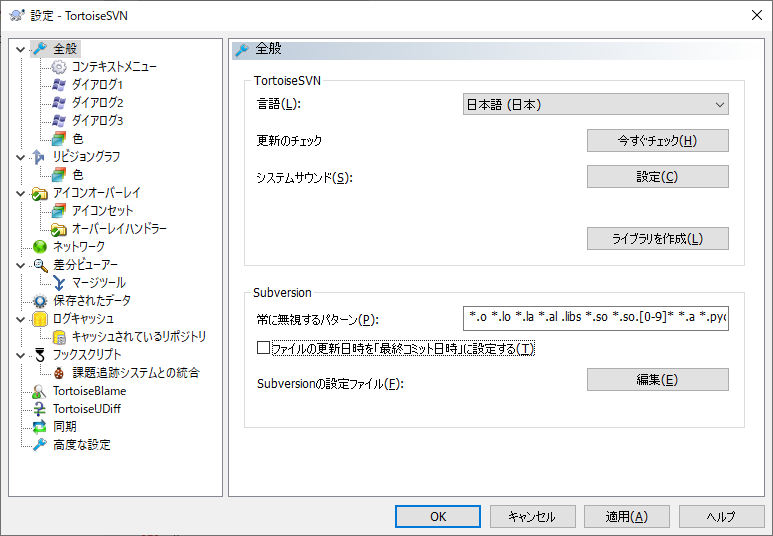Click the icon for キャッシュされているリポジトリ
This screenshot has width=773, height=536.
[59, 337]
